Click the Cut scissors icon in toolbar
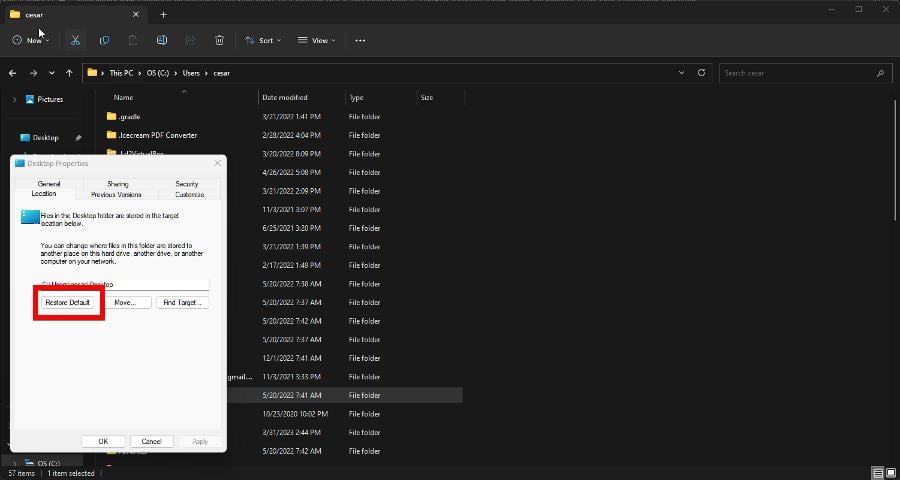The height and width of the screenshot is (480, 900). pyautogui.click(x=75, y=40)
